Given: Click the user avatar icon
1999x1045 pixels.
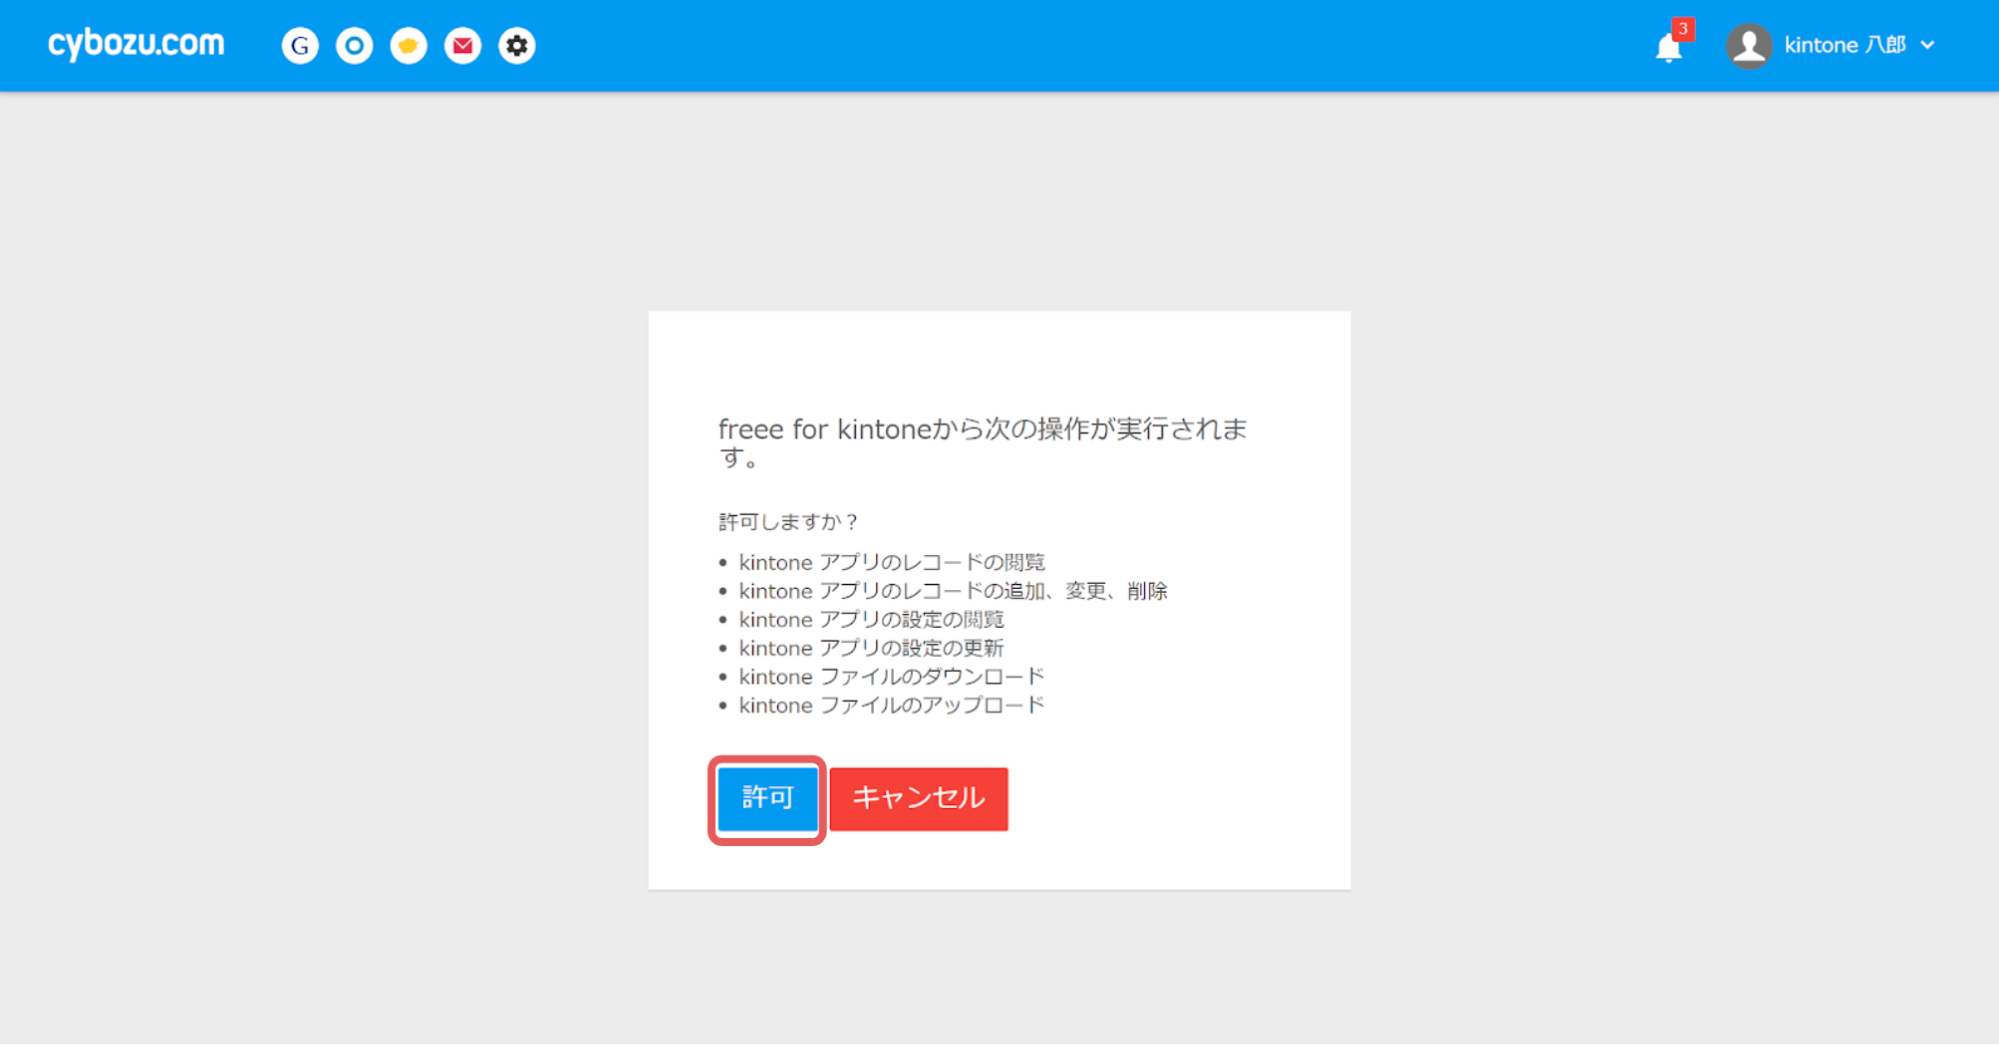Looking at the screenshot, I should tap(1749, 46).
